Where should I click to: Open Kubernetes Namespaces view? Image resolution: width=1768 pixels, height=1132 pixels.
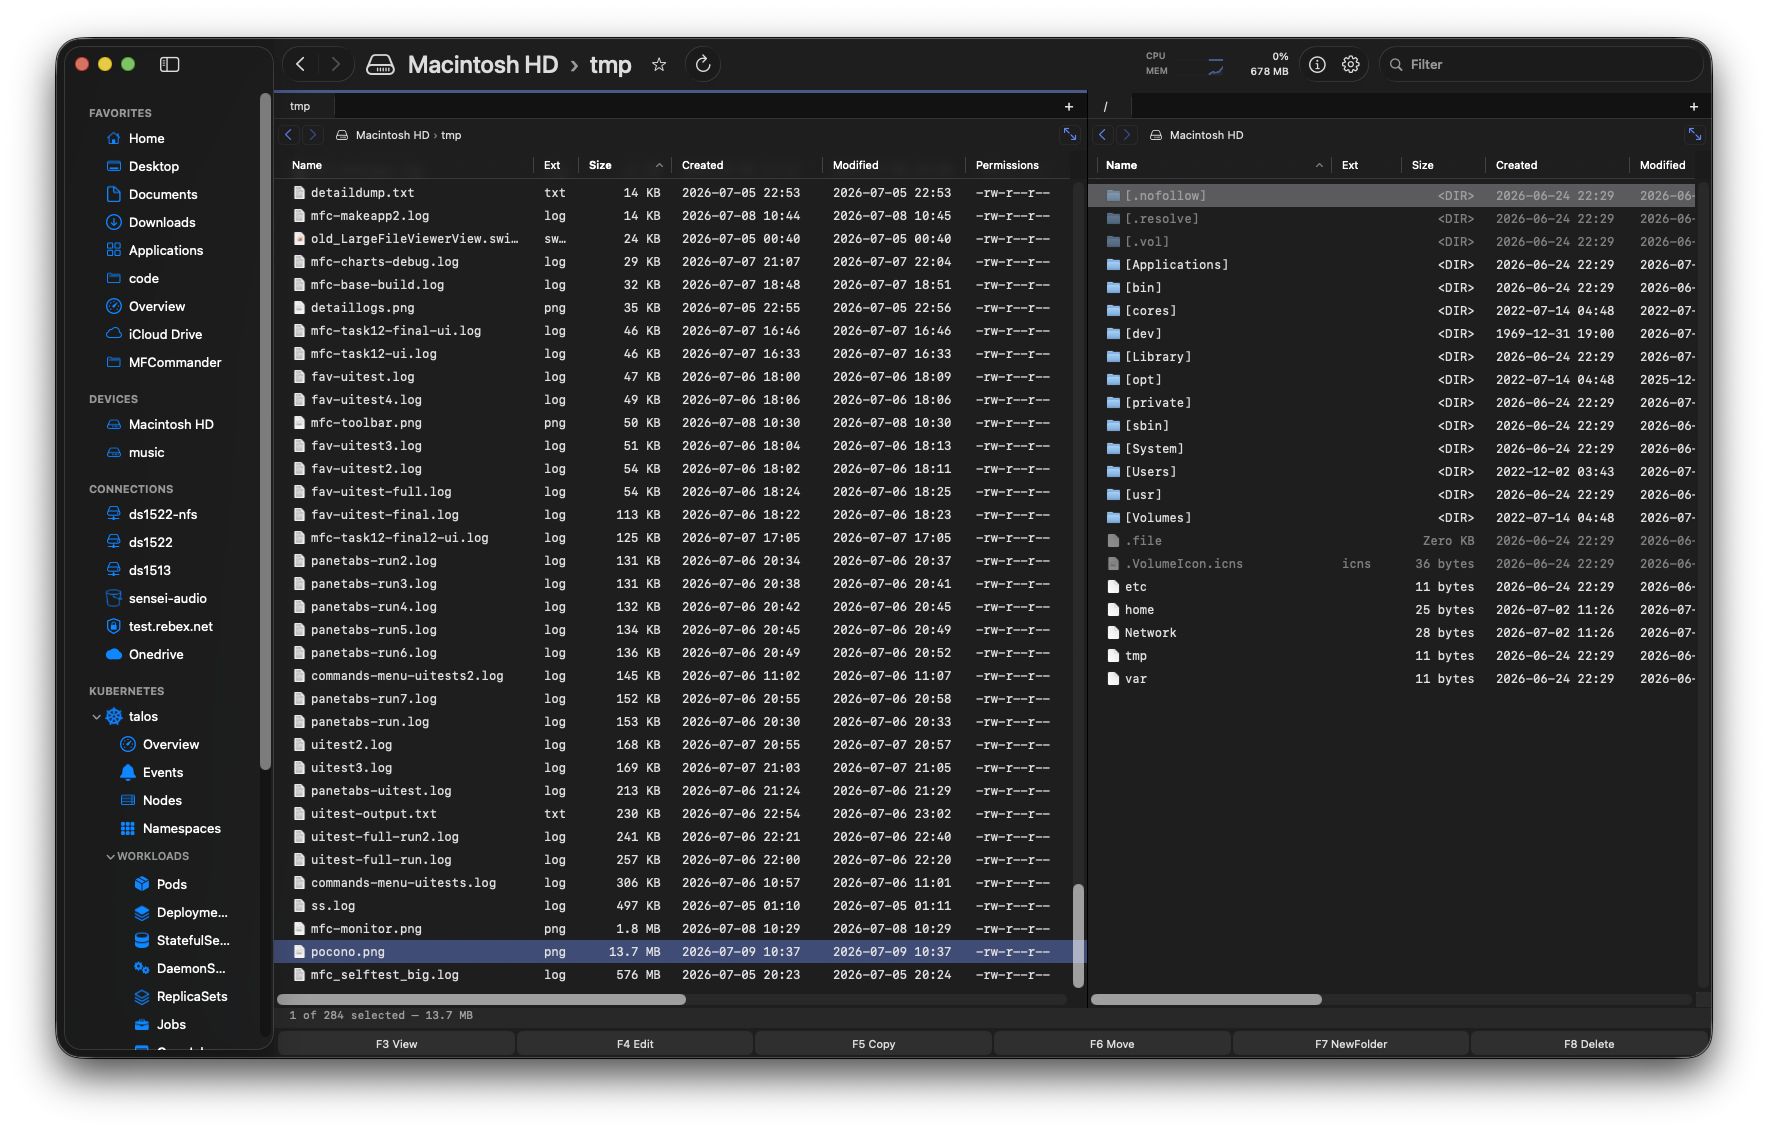pos(182,828)
